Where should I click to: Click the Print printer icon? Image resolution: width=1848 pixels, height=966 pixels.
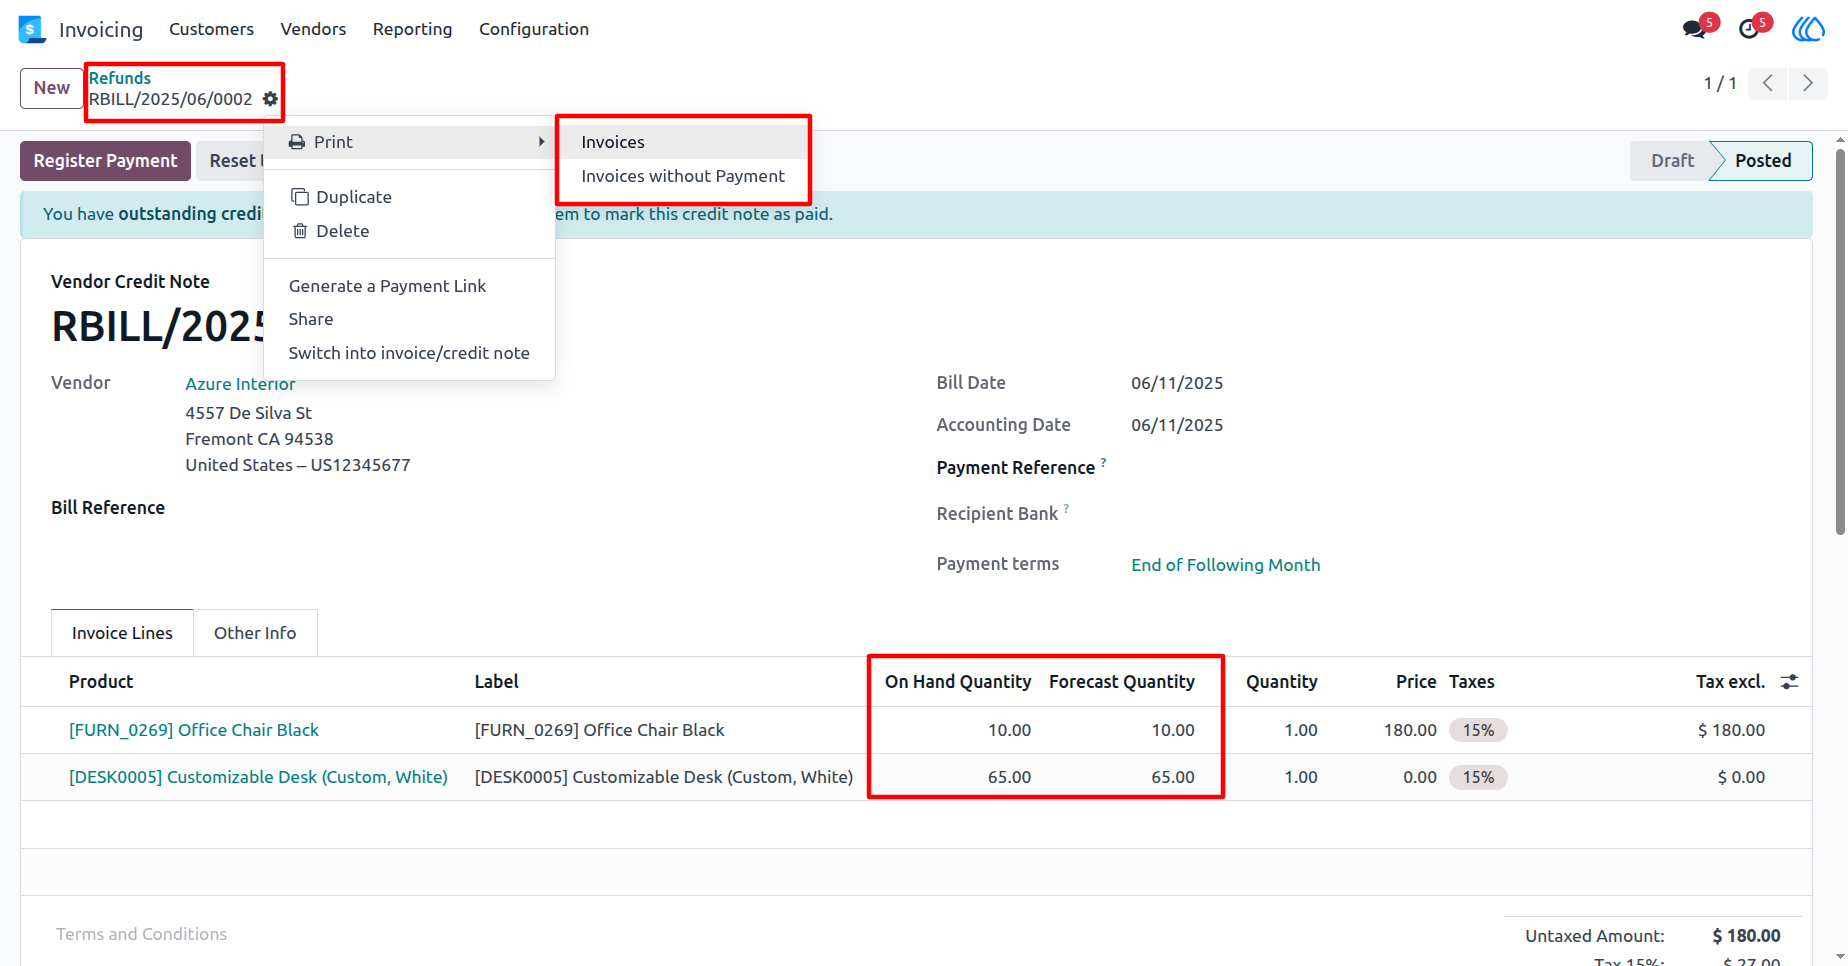[x=297, y=142]
